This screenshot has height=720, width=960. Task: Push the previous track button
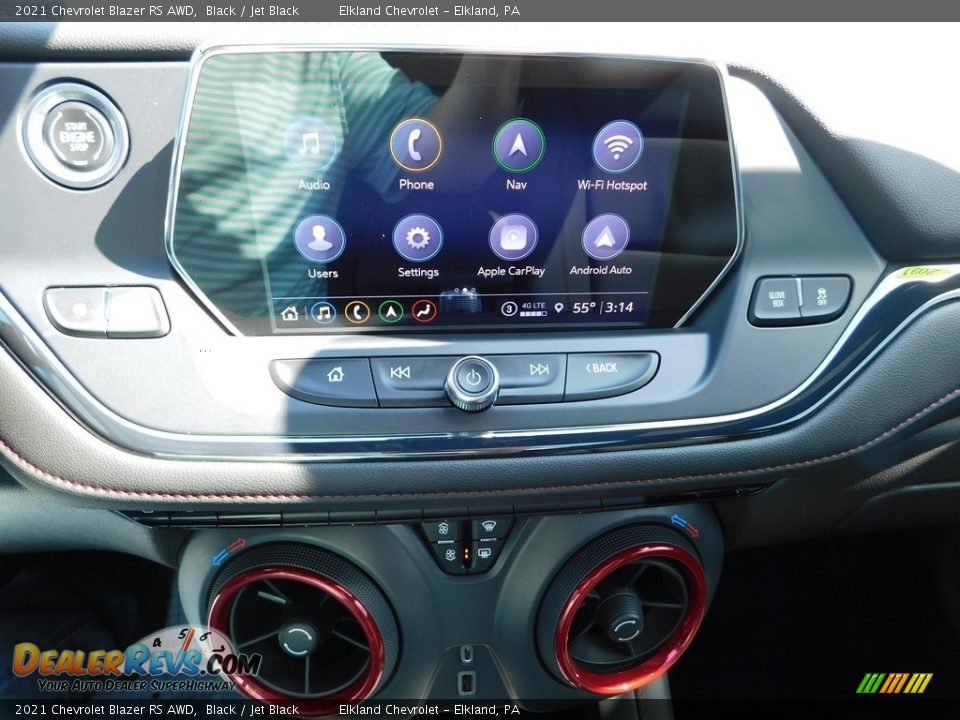point(409,378)
